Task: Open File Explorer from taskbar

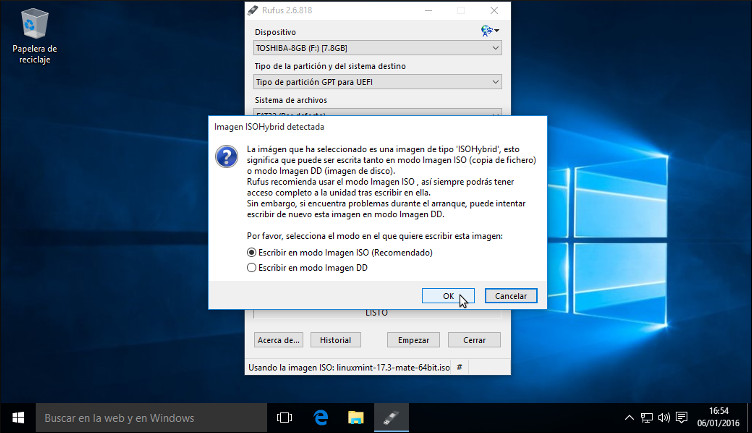Action: point(355,418)
